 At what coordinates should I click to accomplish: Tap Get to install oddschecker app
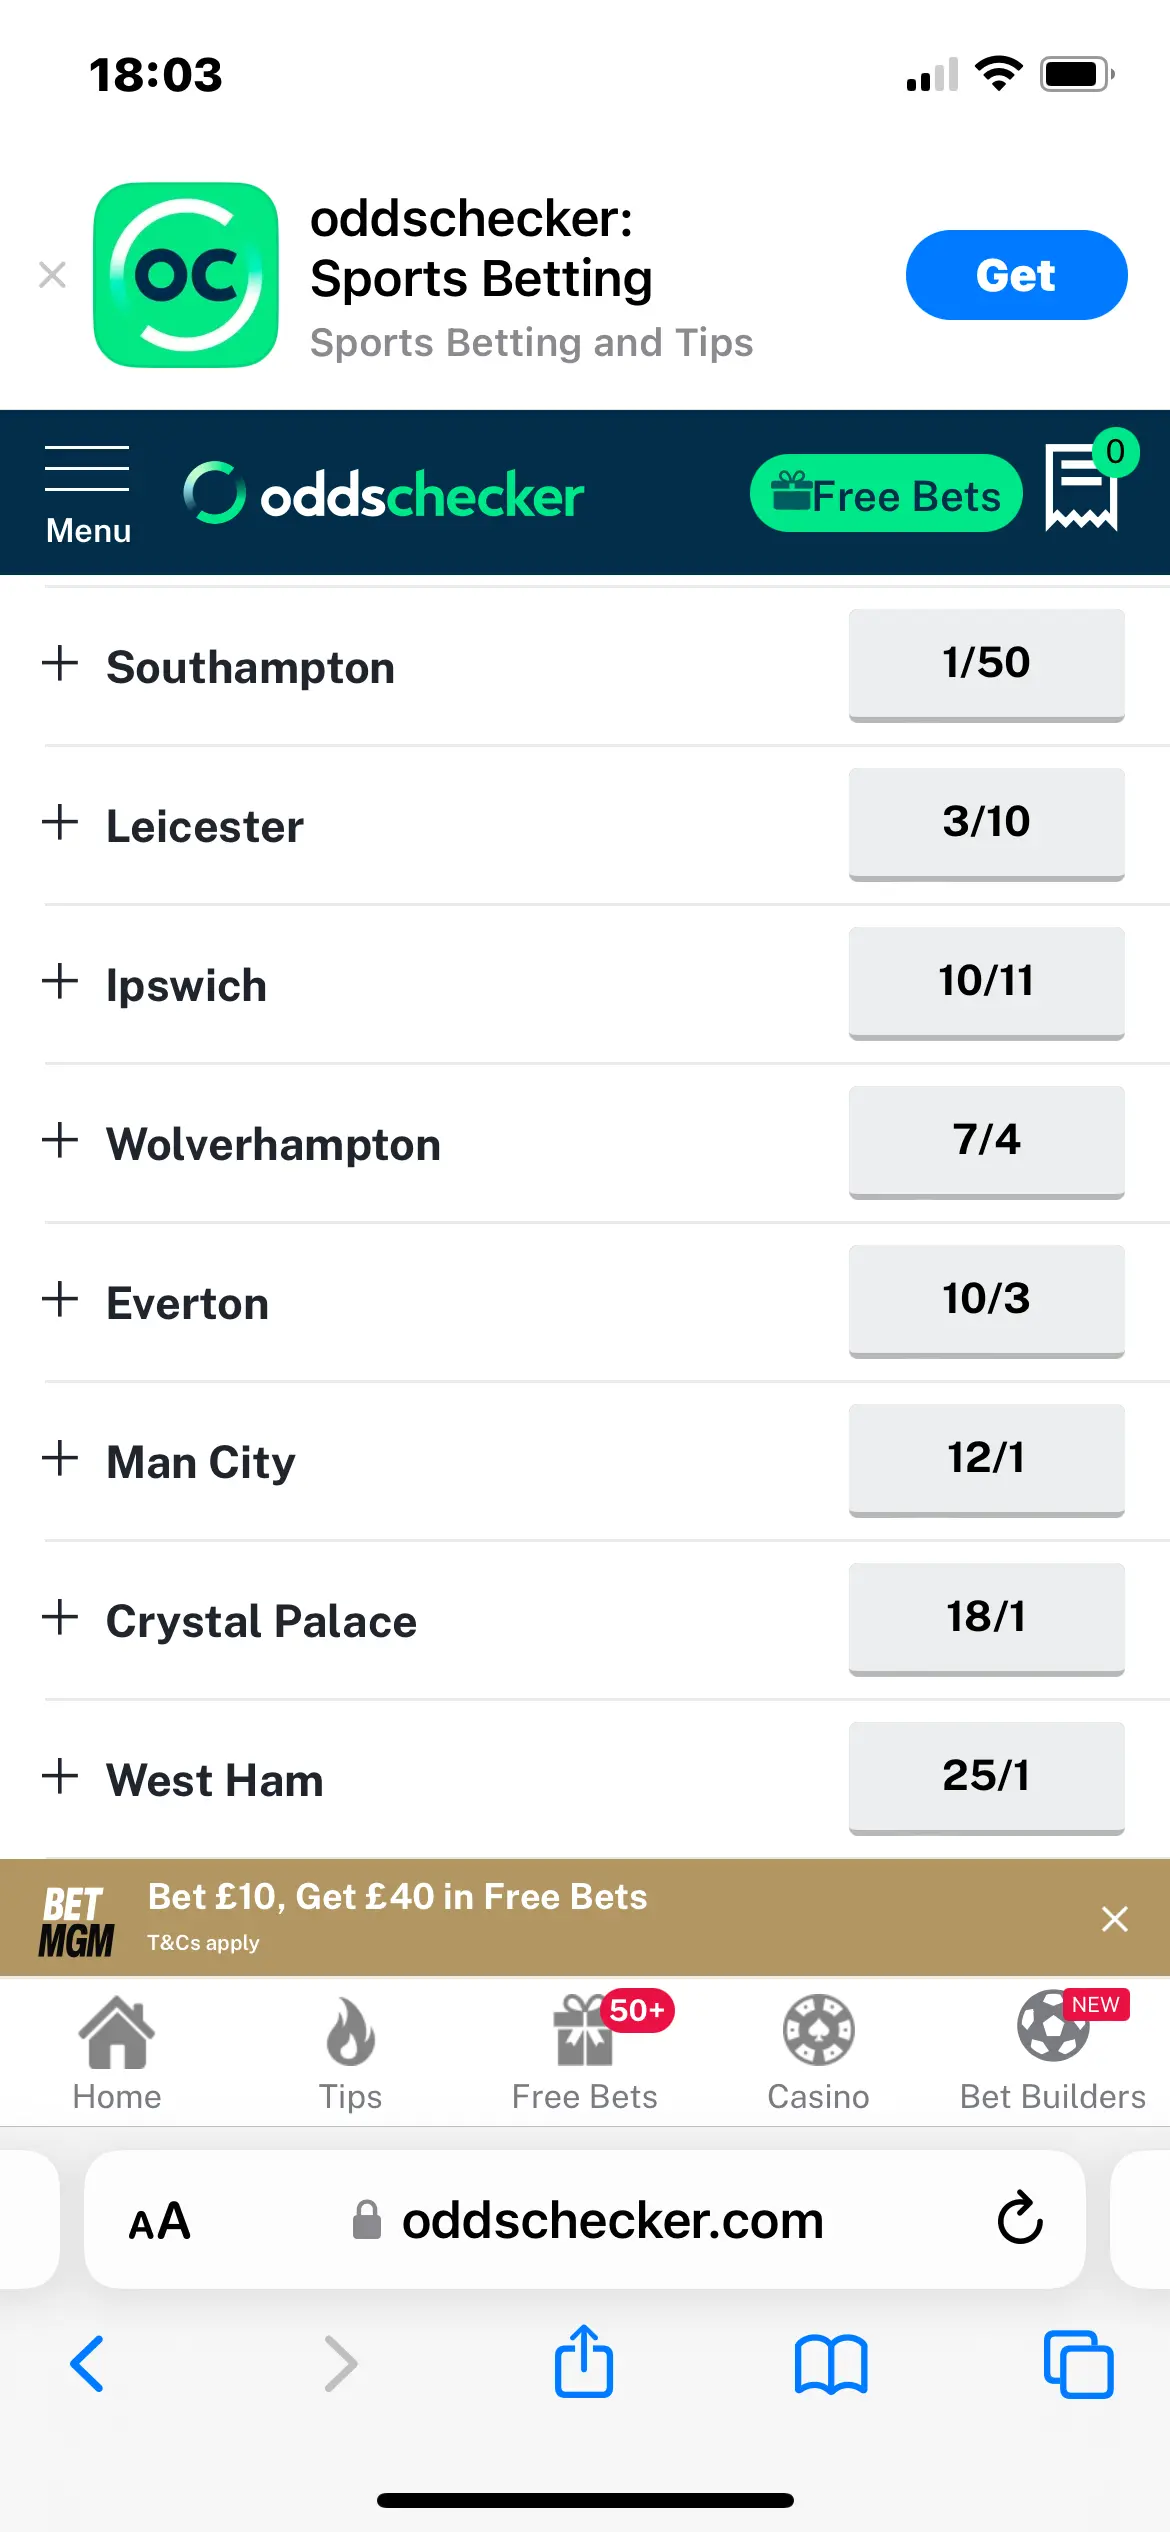pyautogui.click(x=1016, y=275)
